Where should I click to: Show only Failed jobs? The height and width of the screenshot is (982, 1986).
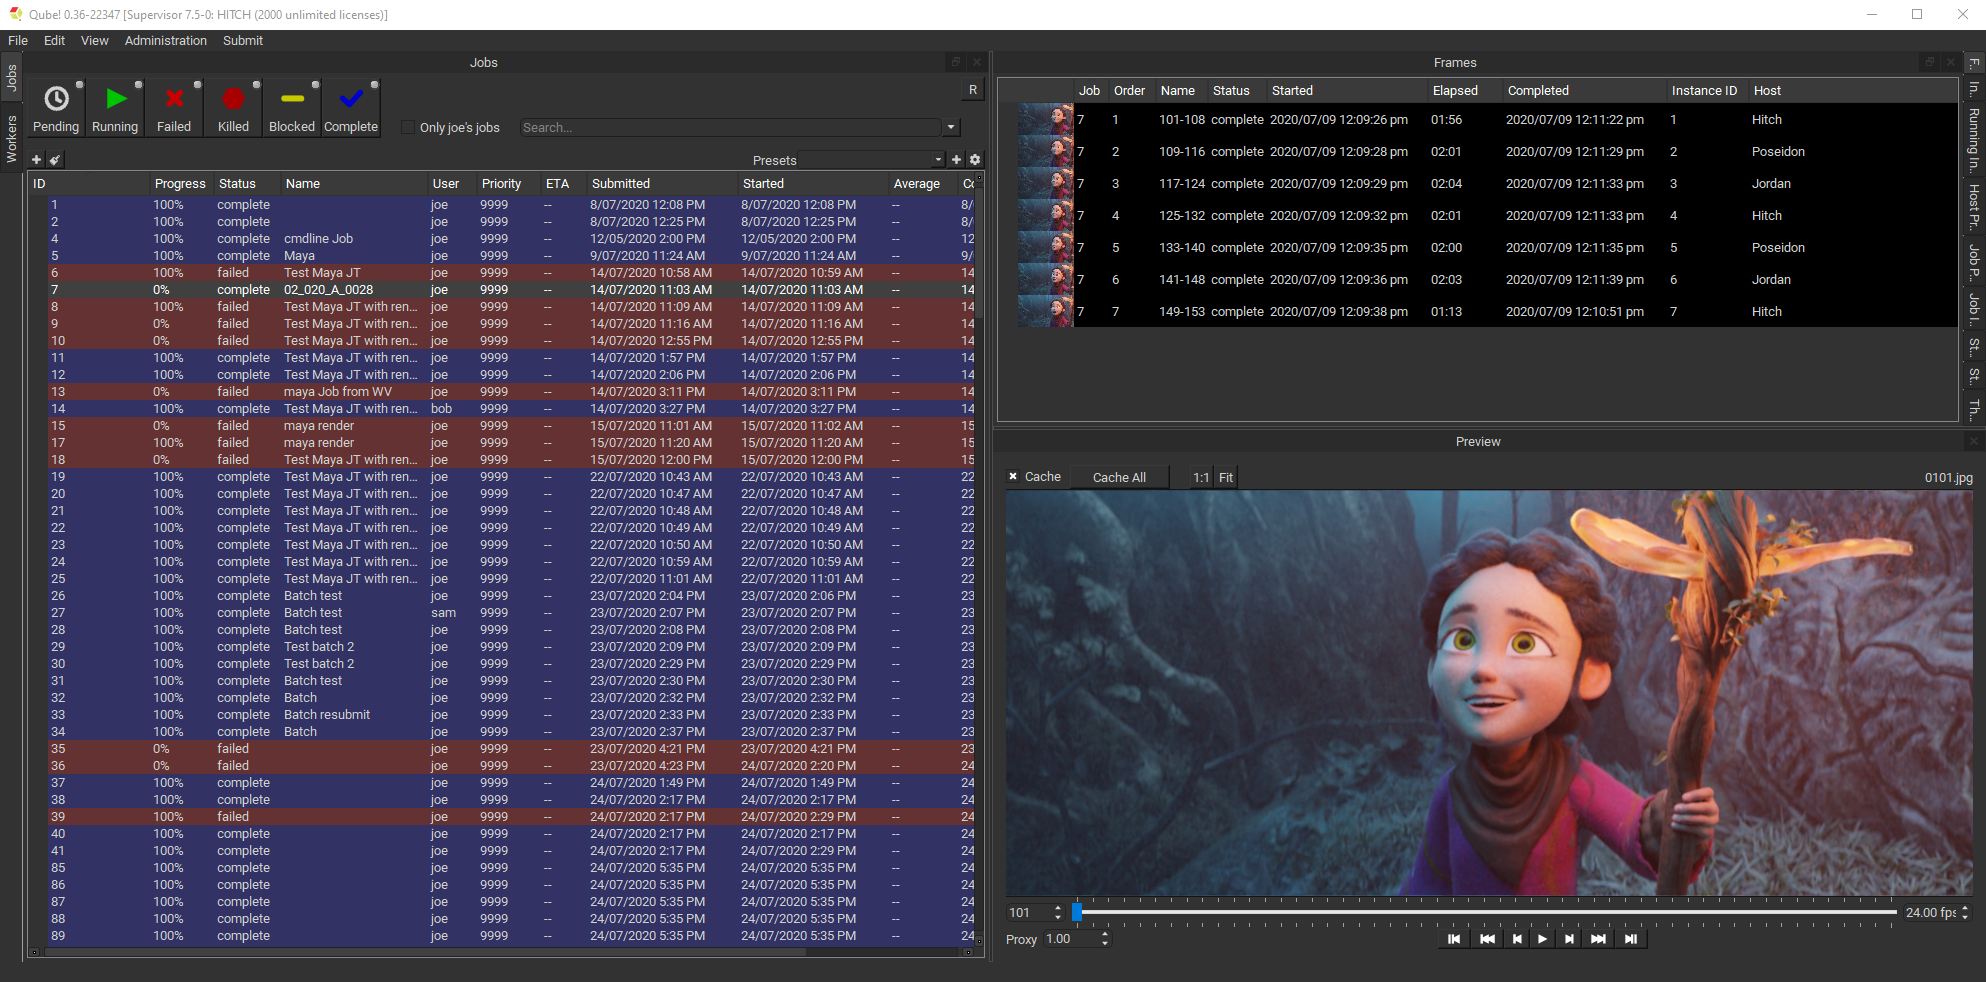pos(174,108)
